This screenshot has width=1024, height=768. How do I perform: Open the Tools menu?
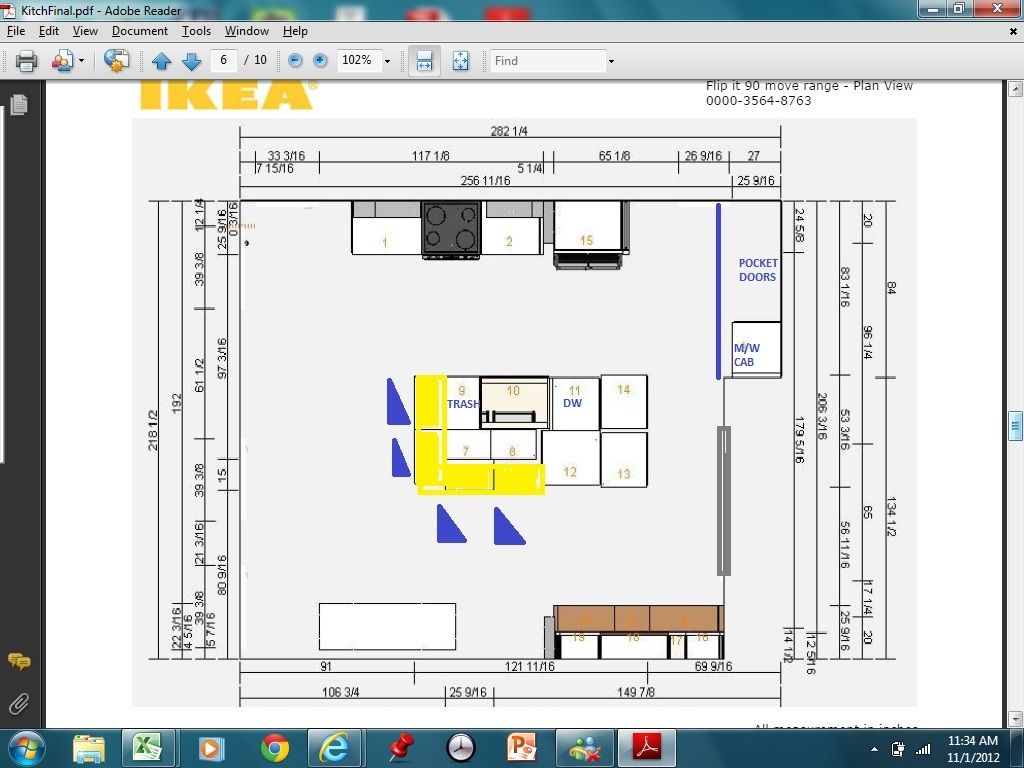point(196,31)
